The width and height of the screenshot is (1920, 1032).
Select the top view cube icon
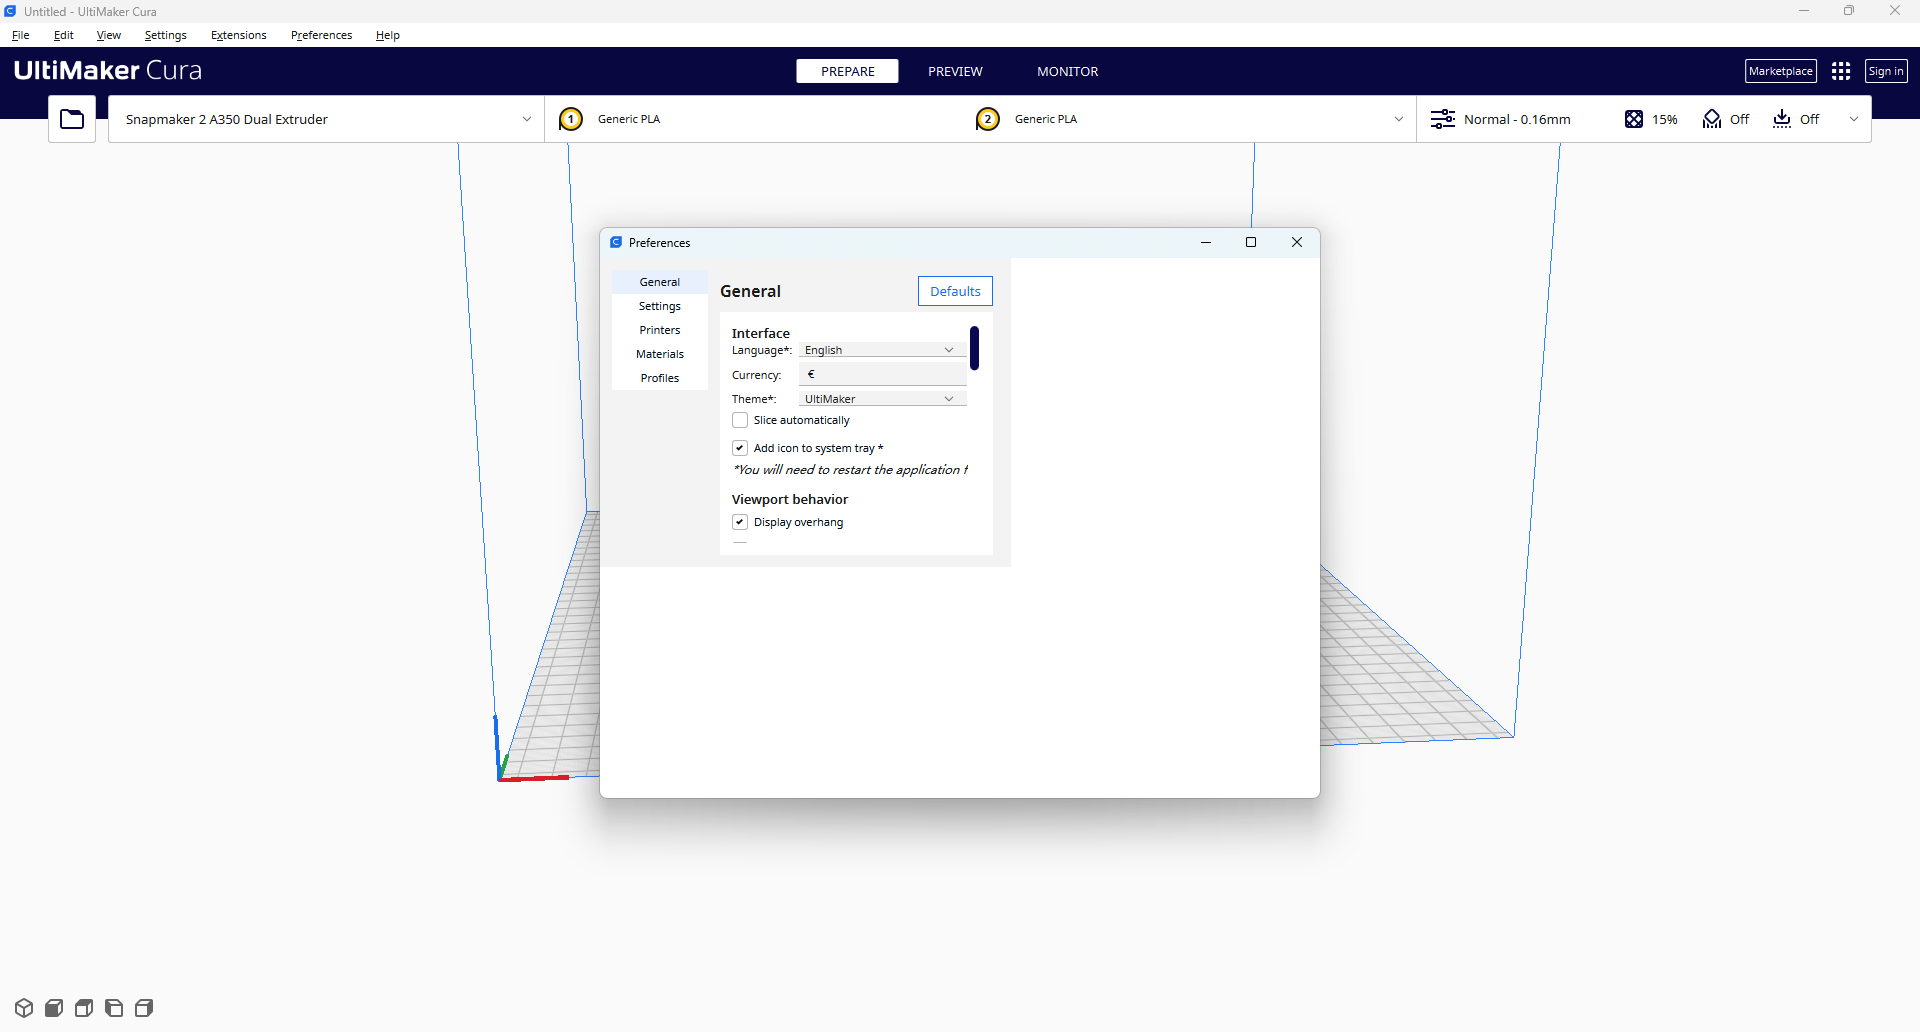[84, 1008]
